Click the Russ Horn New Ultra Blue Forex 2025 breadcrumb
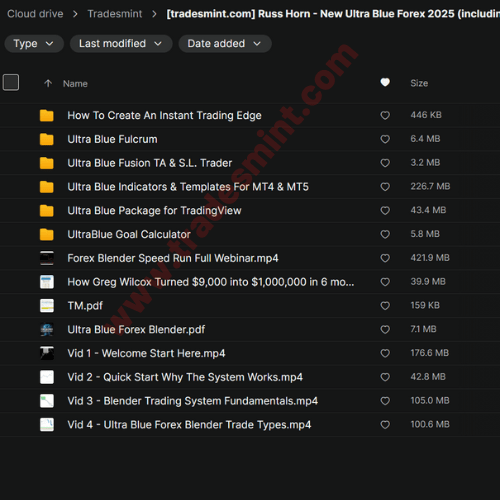Image resolution: width=500 pixels, height=500 pixels. click(333, 14)
